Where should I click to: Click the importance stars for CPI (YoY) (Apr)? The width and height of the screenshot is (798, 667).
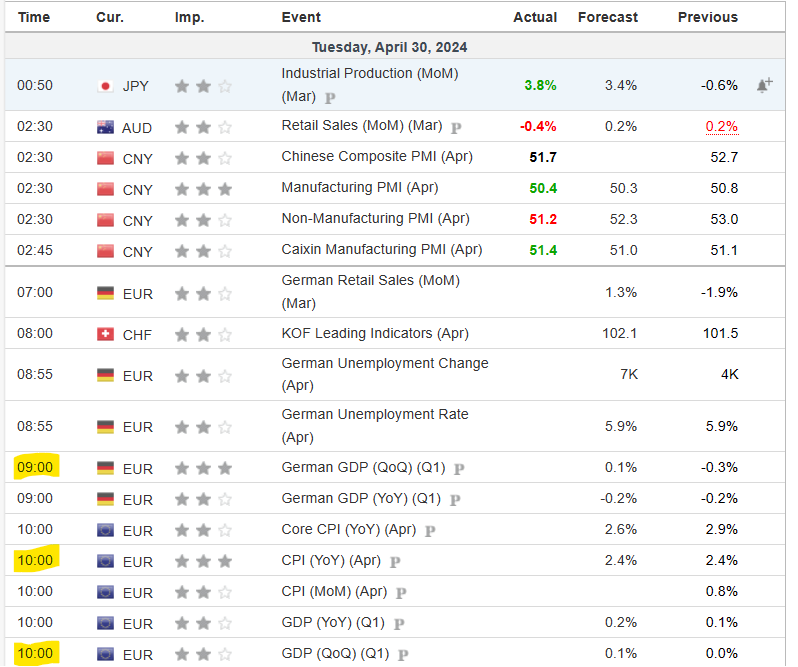[x=203, y=562]
